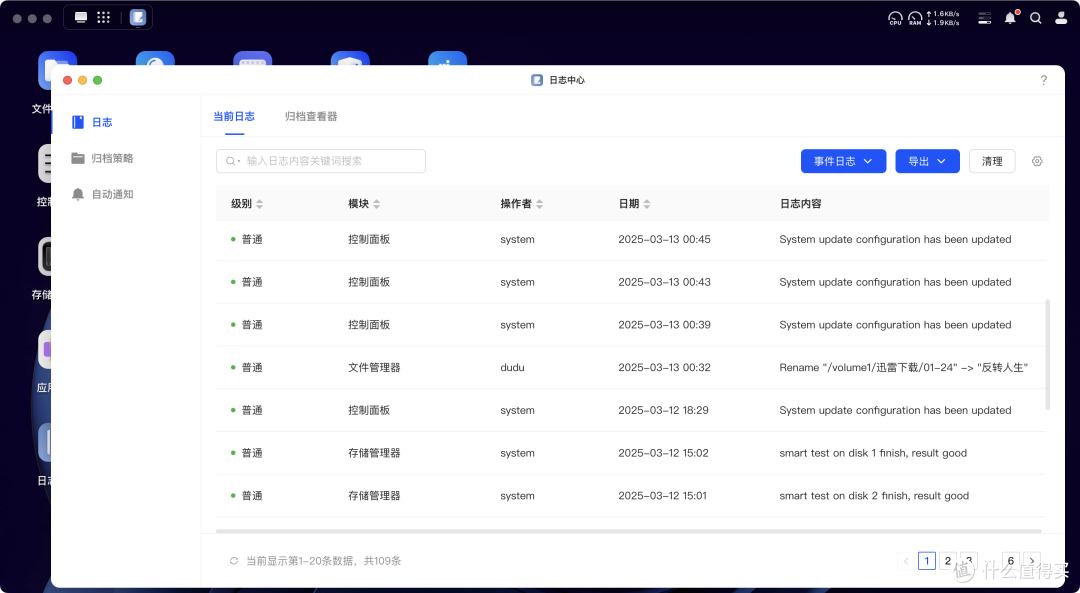This screenshot has height=593, width=1080.
Task: Switch to the 归档查看器 tab
Action: (311, 116)
